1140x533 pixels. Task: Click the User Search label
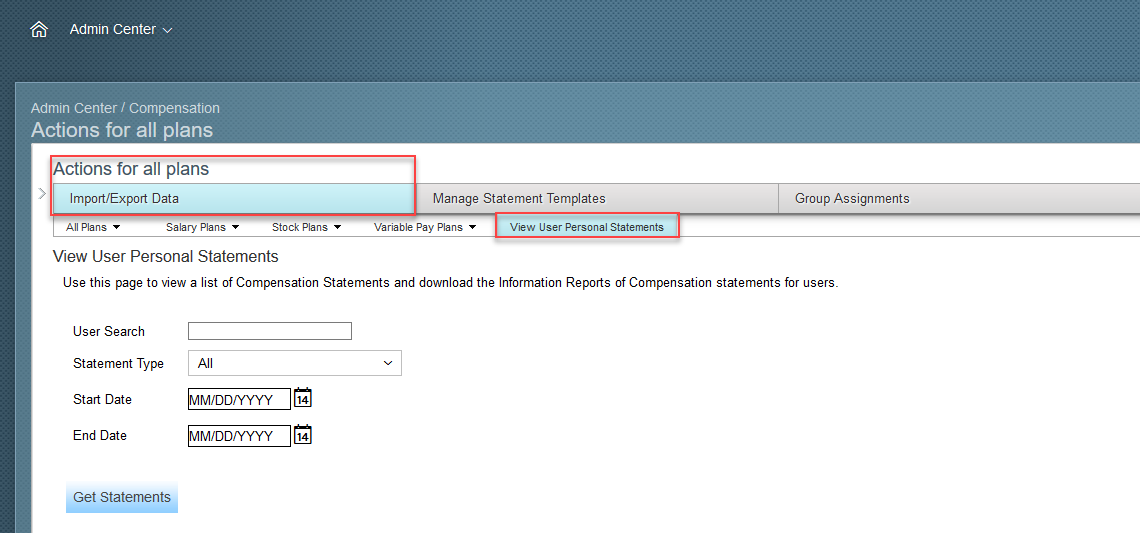click(x=109, y=332)
